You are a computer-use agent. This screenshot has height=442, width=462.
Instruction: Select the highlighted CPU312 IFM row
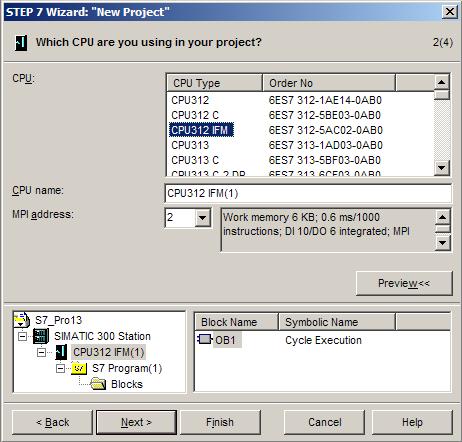coord(201,130)
